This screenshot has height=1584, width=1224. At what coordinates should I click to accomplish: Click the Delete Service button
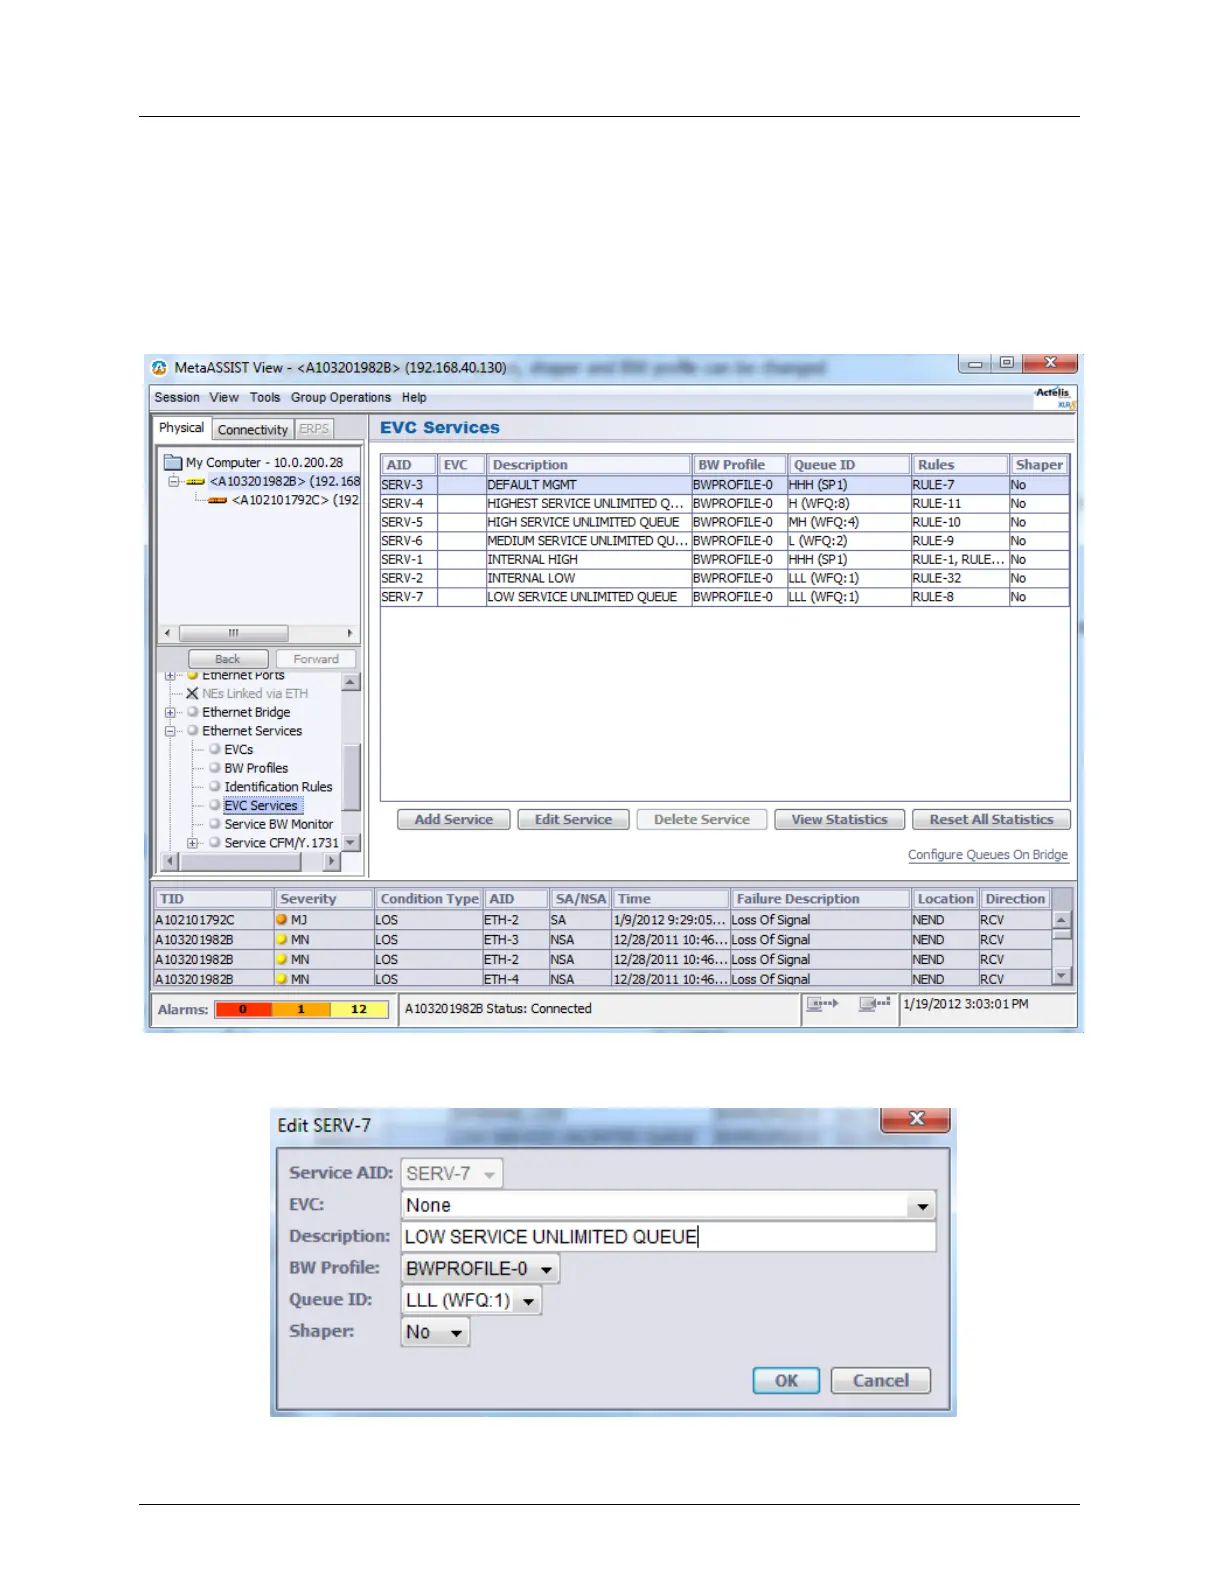pos(702,820)
